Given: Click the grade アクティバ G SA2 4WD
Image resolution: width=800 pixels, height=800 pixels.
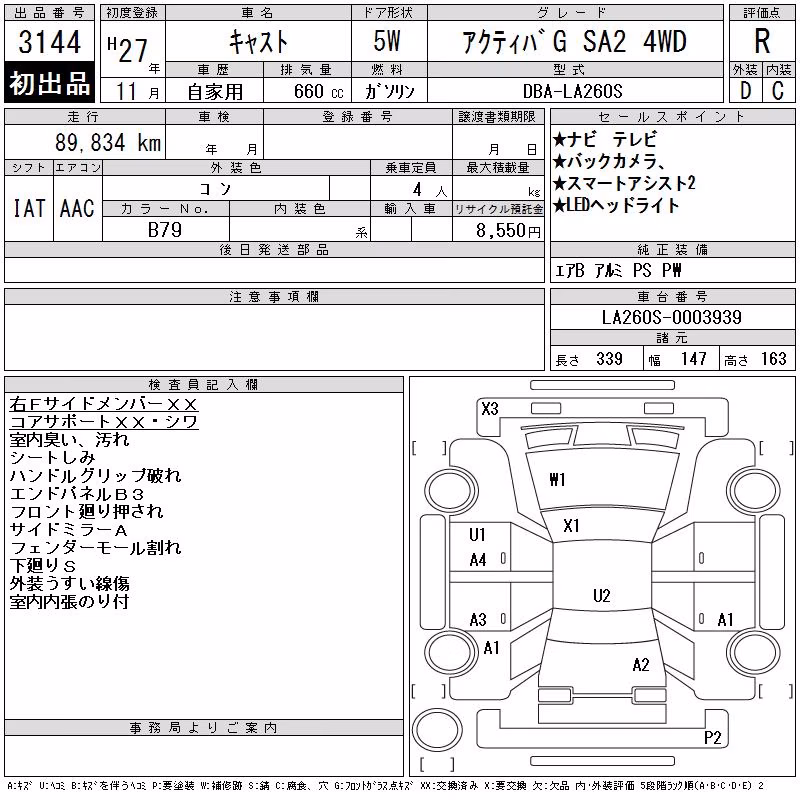Looking at the screenshot, I should pyautogui.click(x=574, y=41).
